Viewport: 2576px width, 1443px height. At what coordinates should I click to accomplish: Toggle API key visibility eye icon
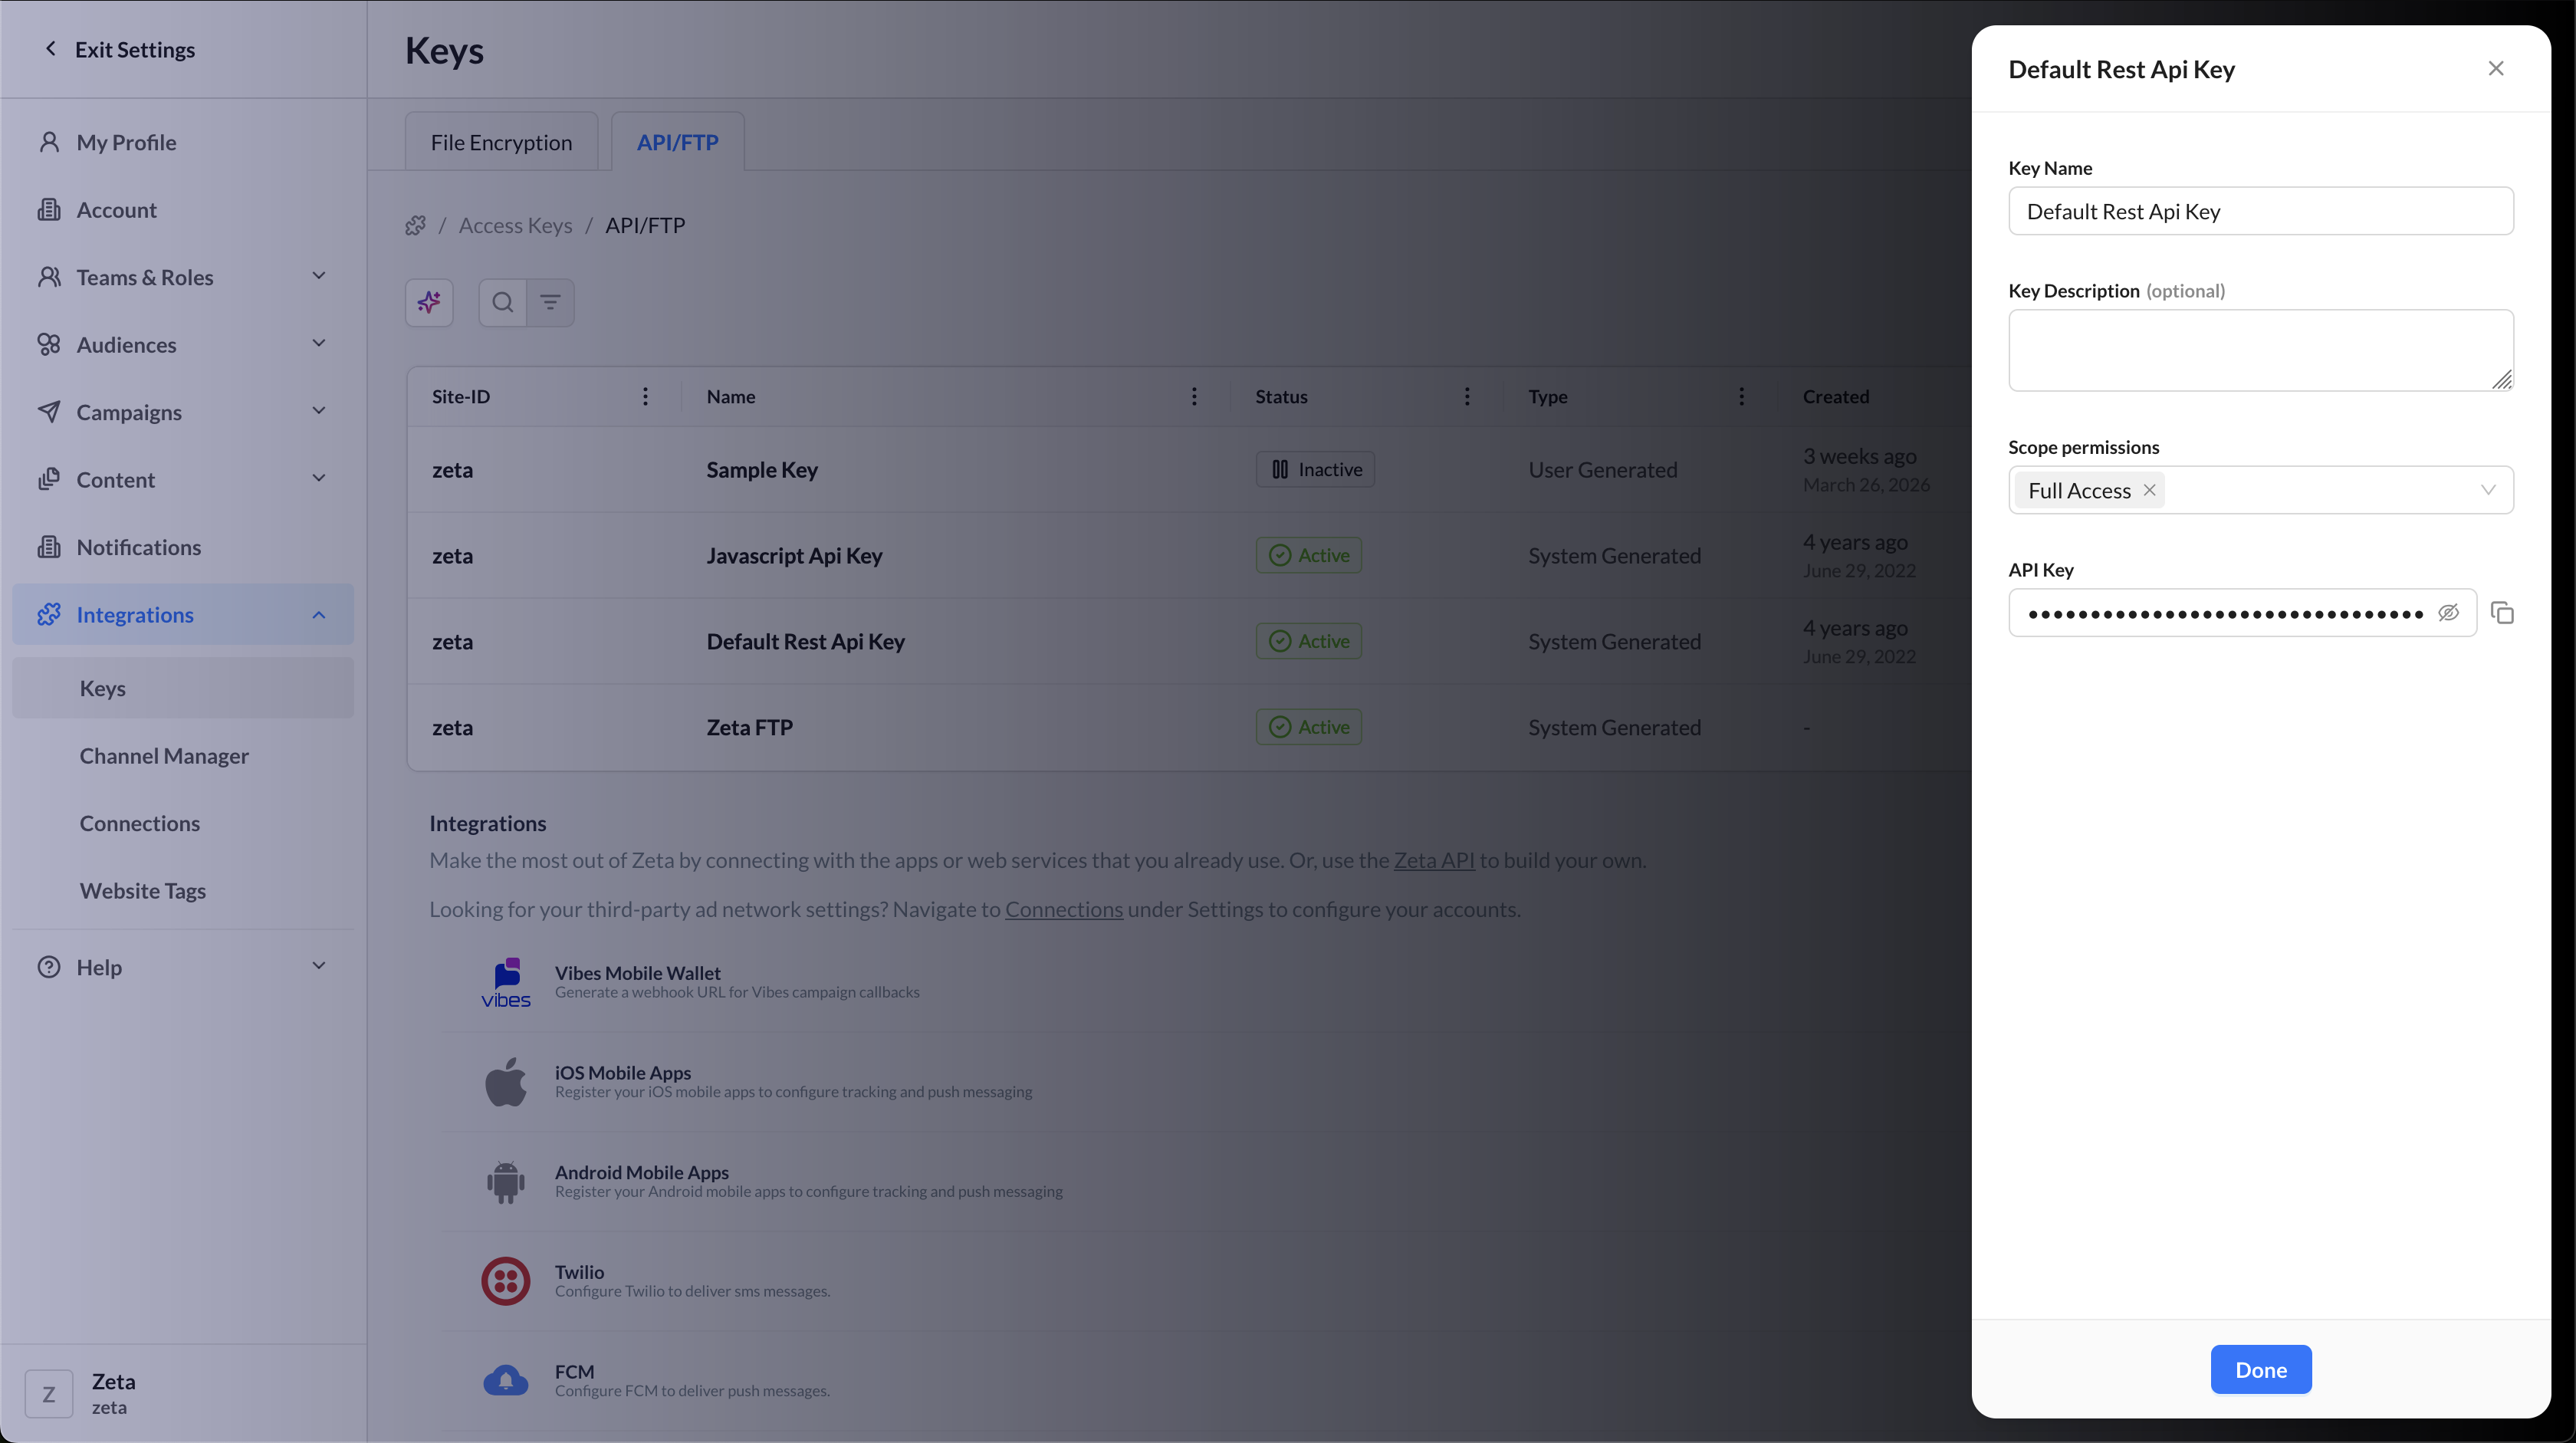click(x=2448, y=612)
